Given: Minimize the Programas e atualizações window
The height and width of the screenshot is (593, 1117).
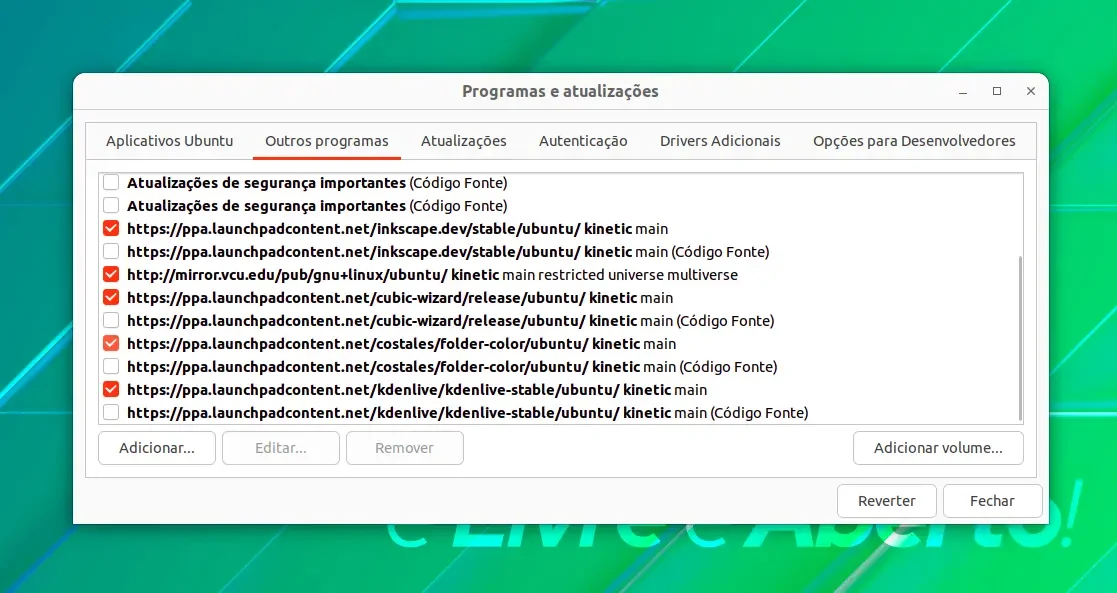Looking at the screenshot, I should pos(963,91).
